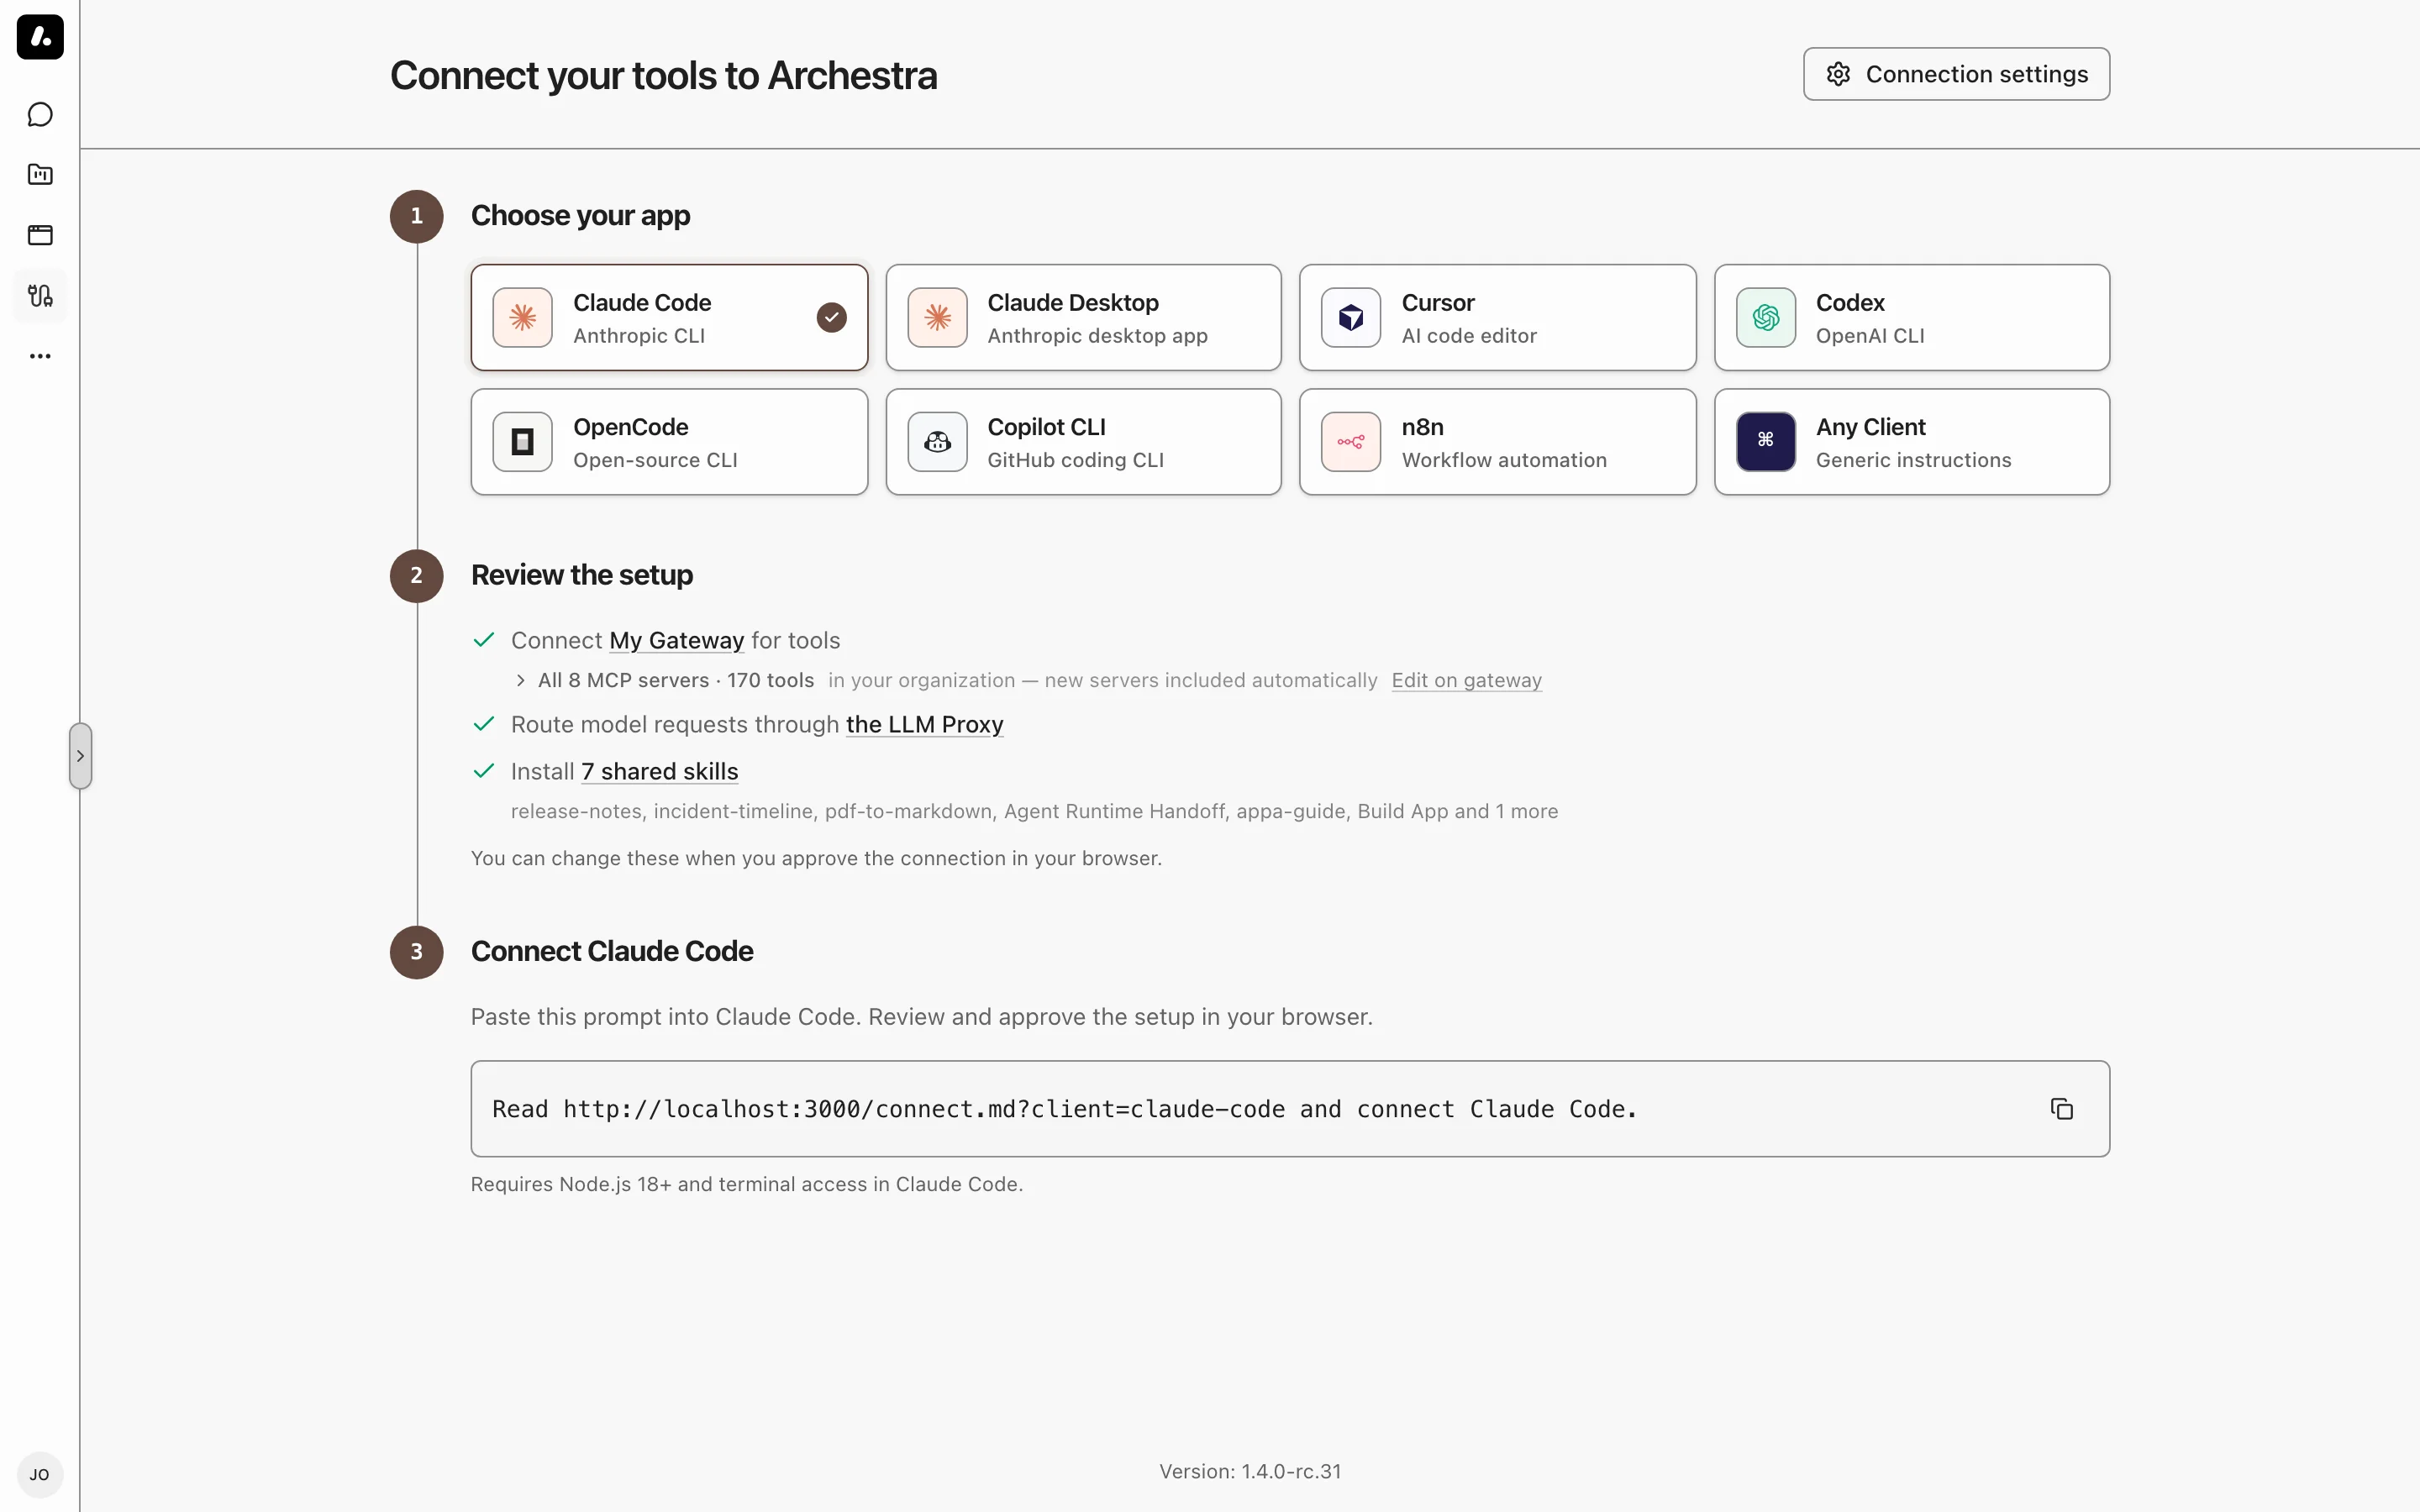The image size is (2420, 1512).
Task: Open the Edit on gateway link
Action: pyautogui.click(x=1466, y=681)
